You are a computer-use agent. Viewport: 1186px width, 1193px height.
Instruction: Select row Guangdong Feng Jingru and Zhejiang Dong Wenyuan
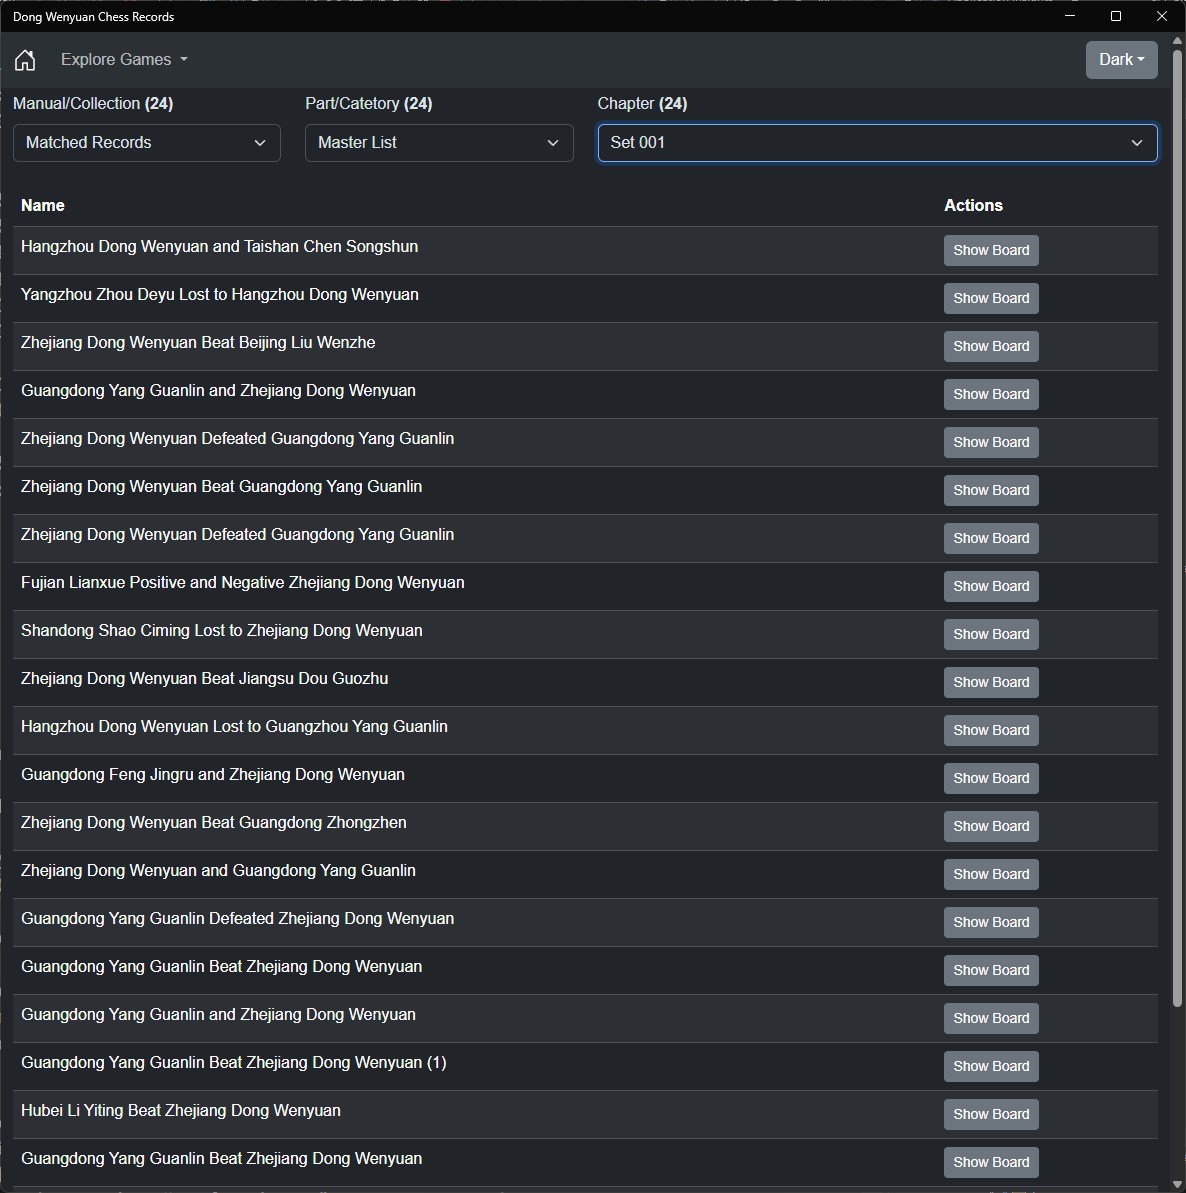(x=585, y=778)
